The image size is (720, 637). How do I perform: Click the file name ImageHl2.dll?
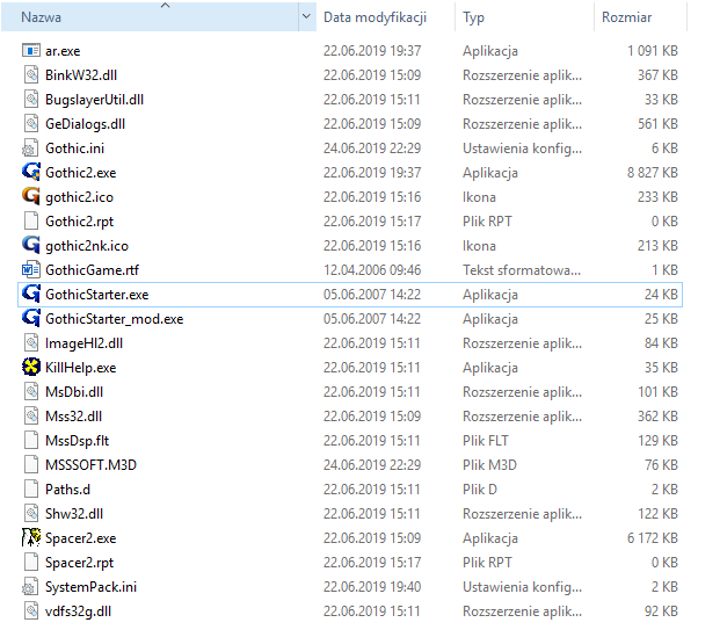[84, 343]
